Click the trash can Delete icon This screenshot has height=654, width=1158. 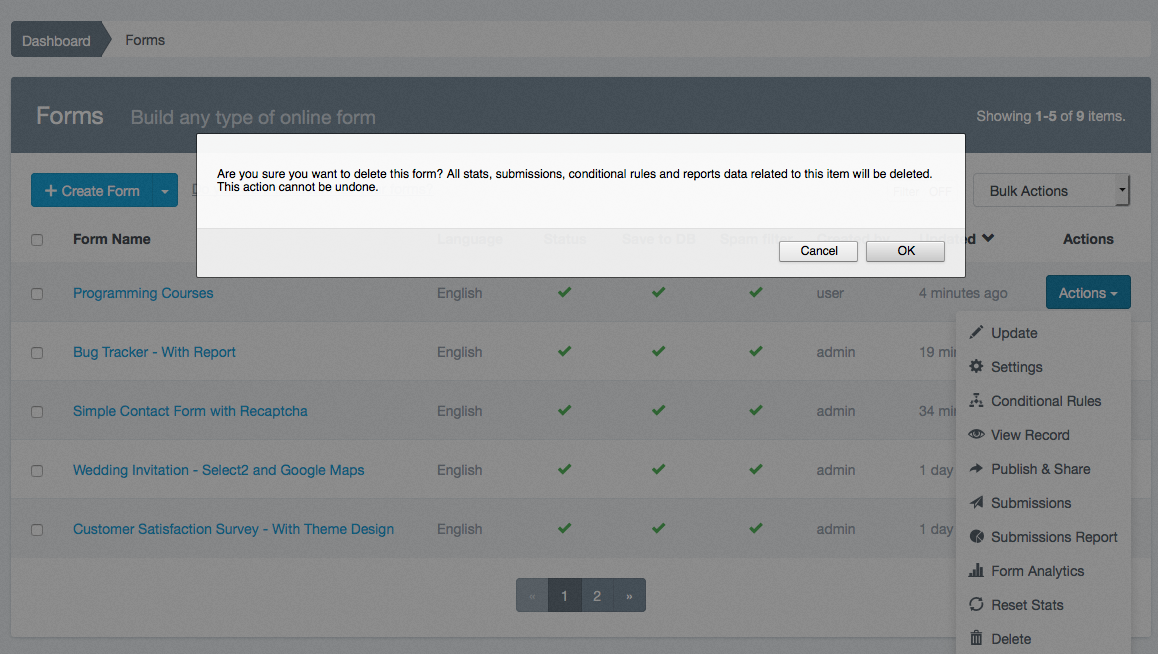[x=976, y=639]
